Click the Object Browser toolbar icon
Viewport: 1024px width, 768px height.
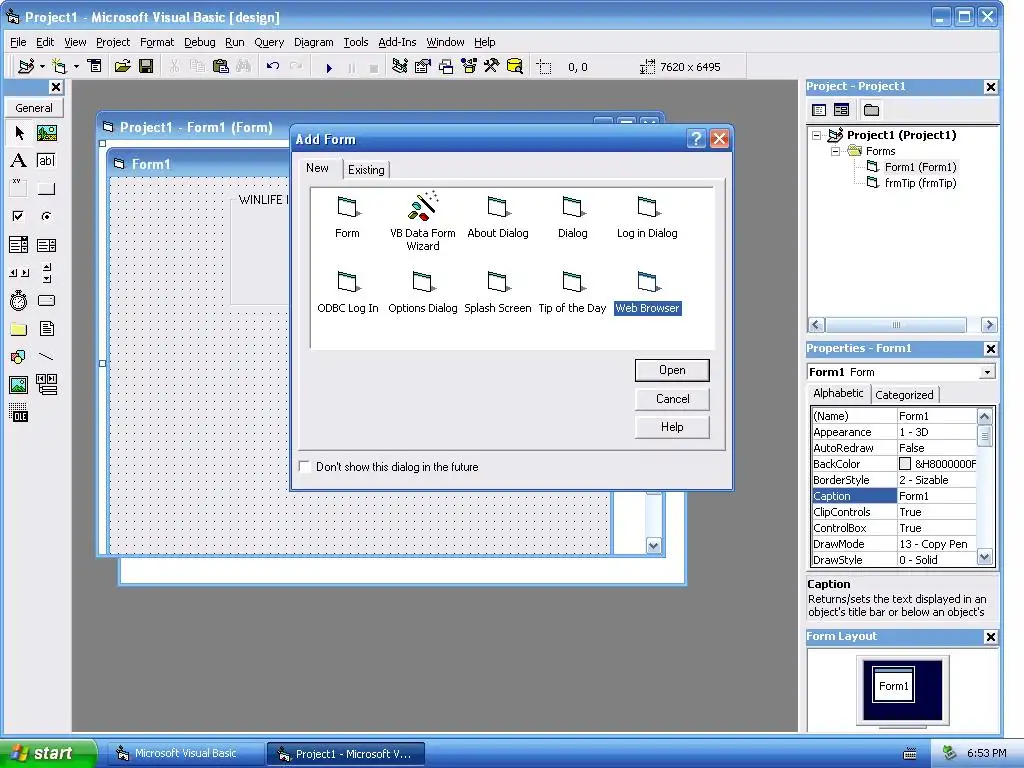(x=469, y=67)
